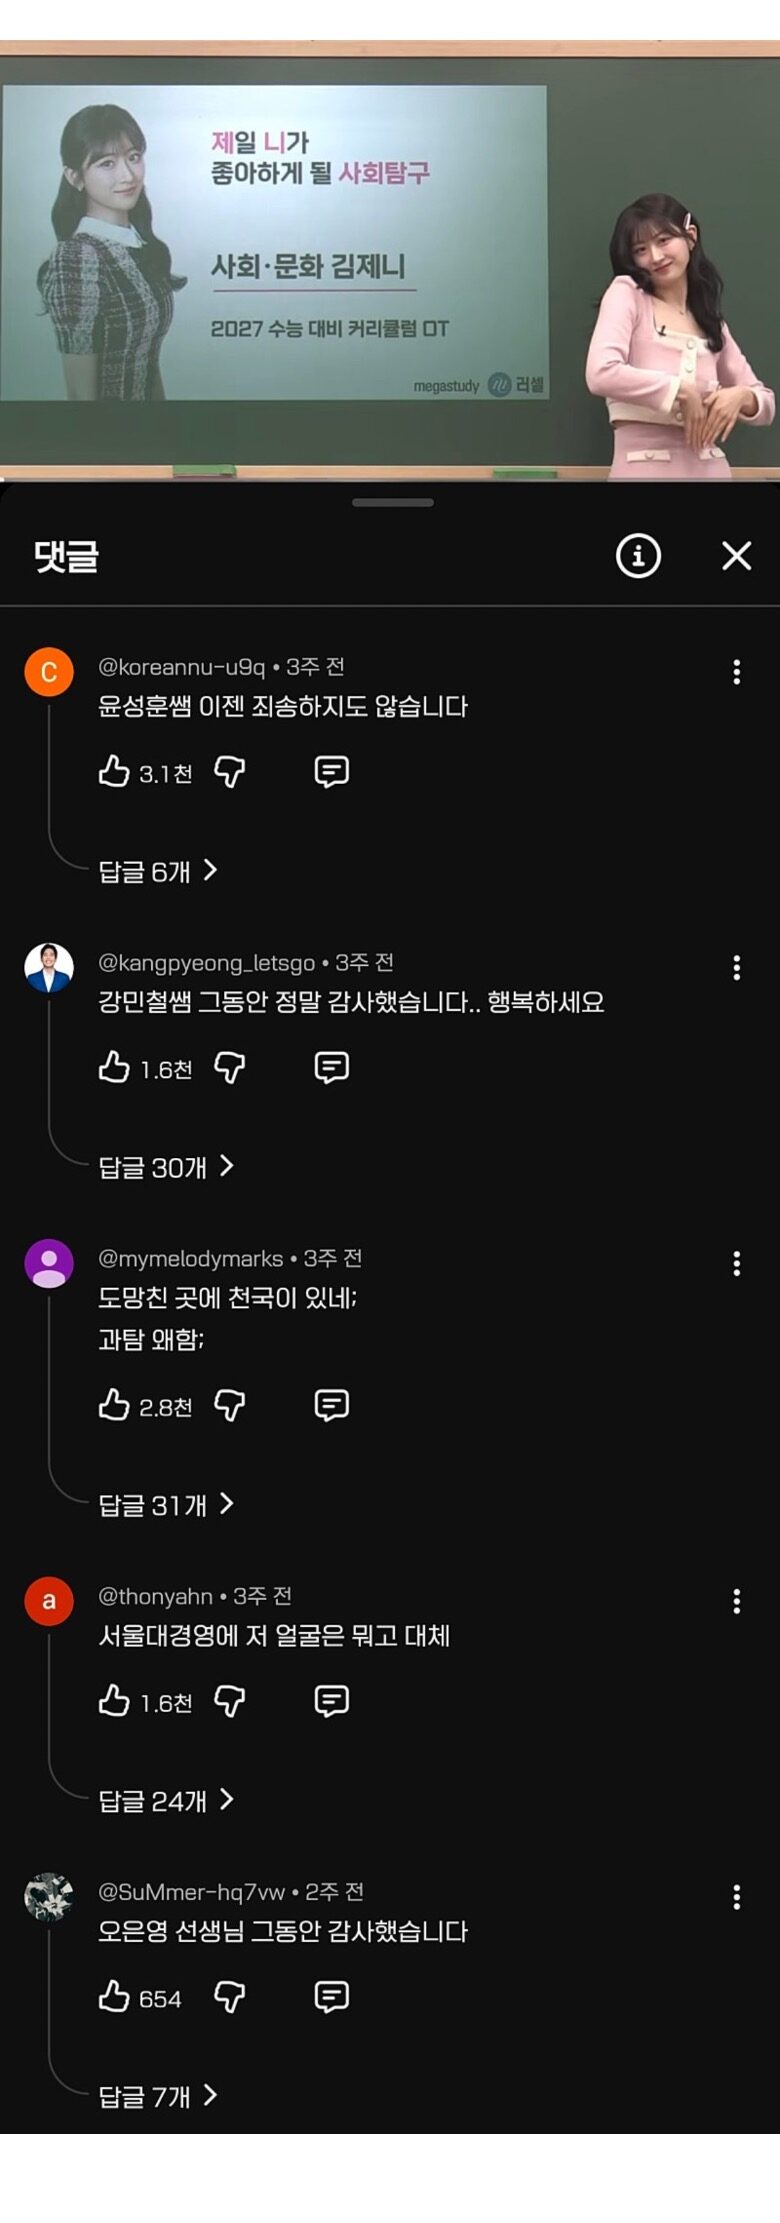The width and height of the screenshot is (780, 2223).
Task: Expand 답글 31개 replies
Action: (x=165, y=1505)
